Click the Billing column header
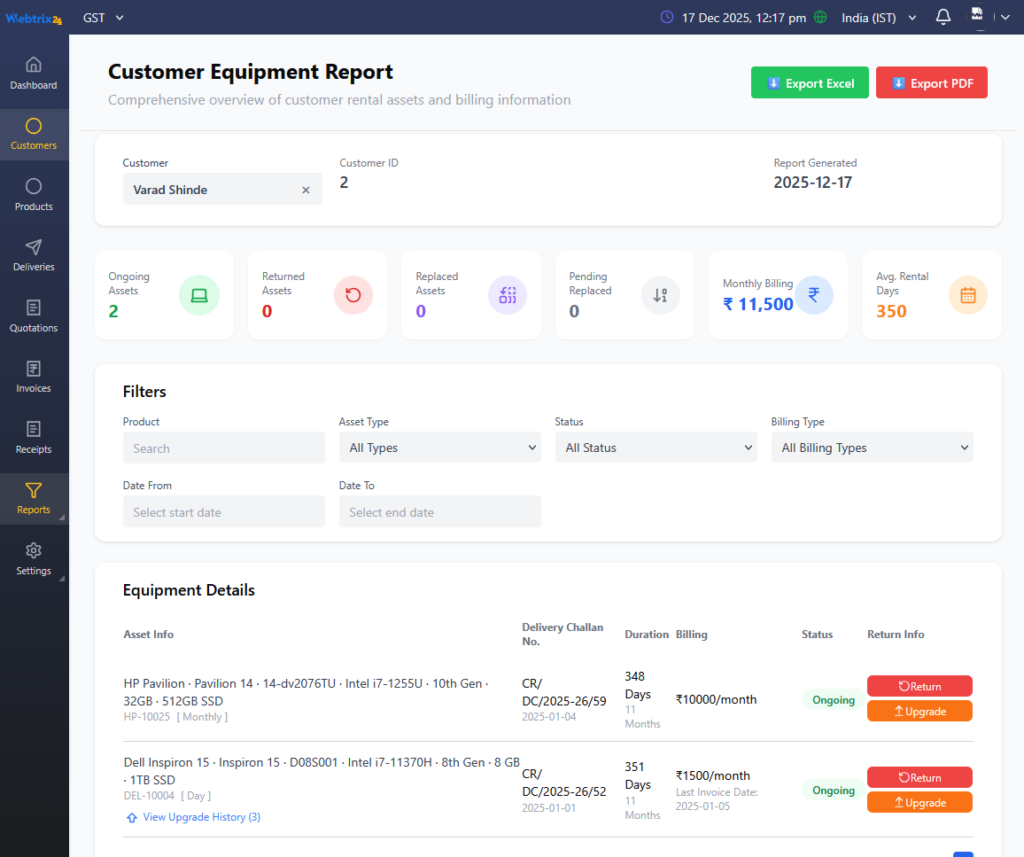The image size is (1024, 857). click(692, 634)
